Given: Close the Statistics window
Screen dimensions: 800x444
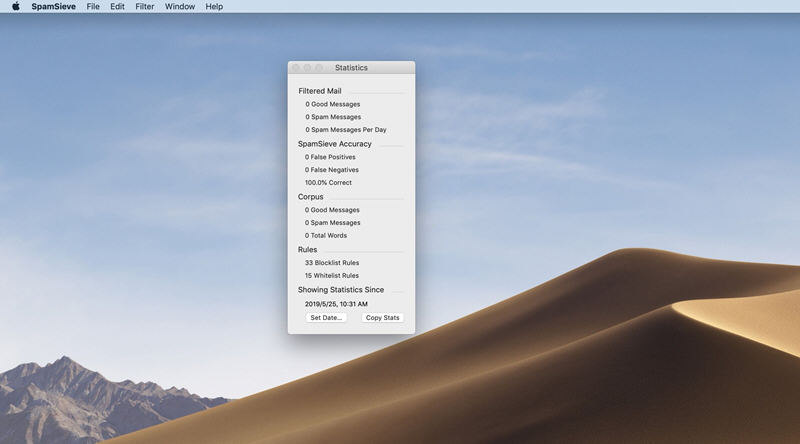Looking at the screenshot, I should click(x=296, y=68).
